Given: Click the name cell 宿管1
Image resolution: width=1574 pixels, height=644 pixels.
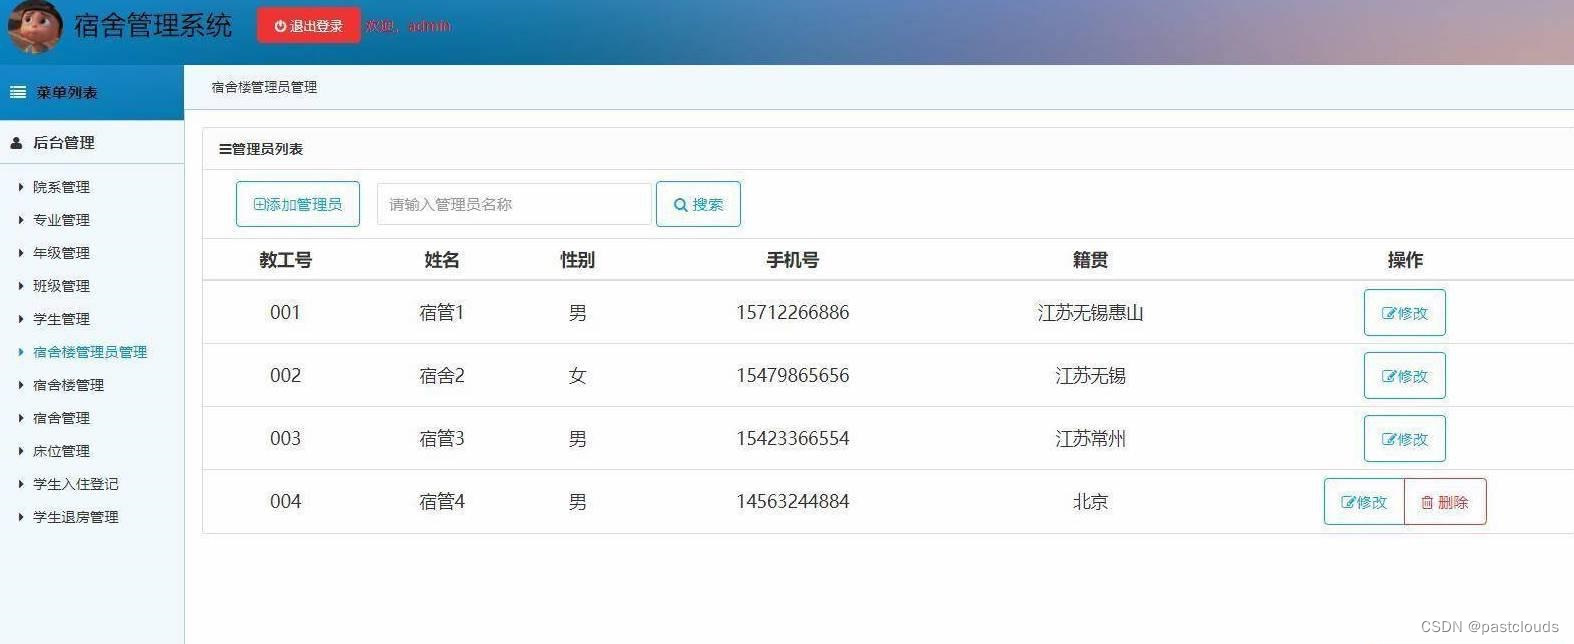Looking at the screenshot, I should coord(441,313).
